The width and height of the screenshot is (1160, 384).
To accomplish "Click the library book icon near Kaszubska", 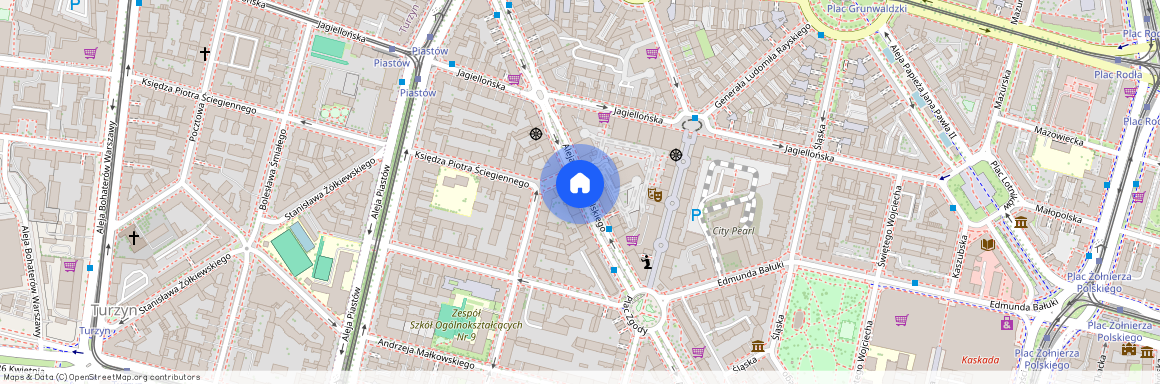I will click(x=987, y=244).
